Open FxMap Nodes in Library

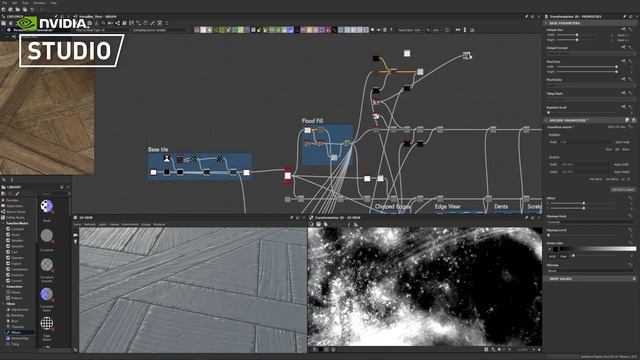pos(15,218)
